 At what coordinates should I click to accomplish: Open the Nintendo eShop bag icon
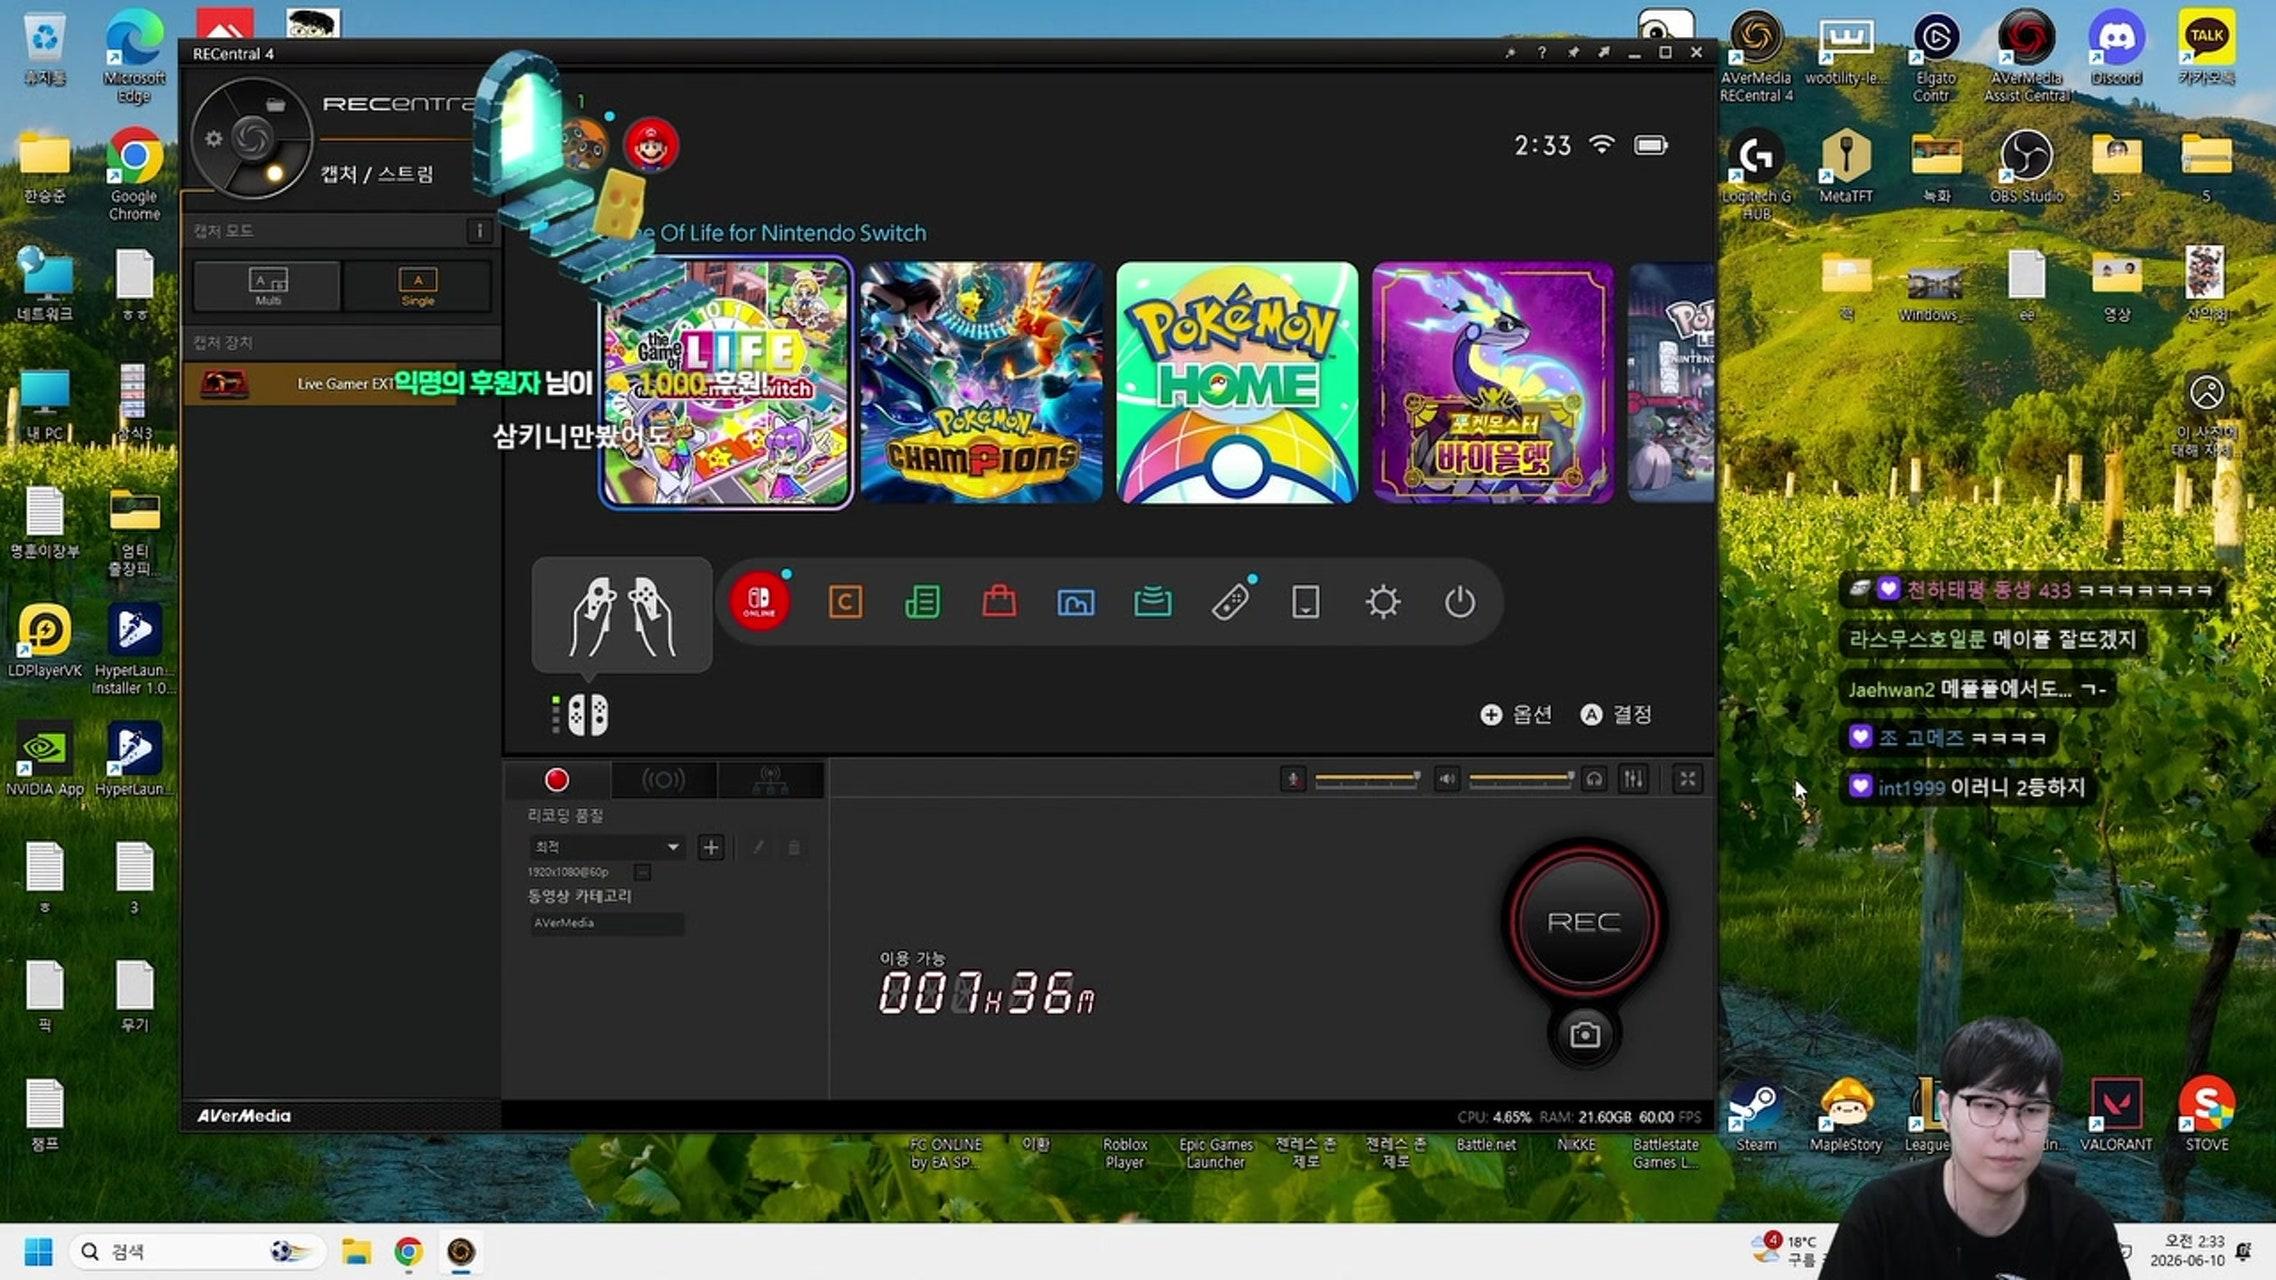pos(999,602)
